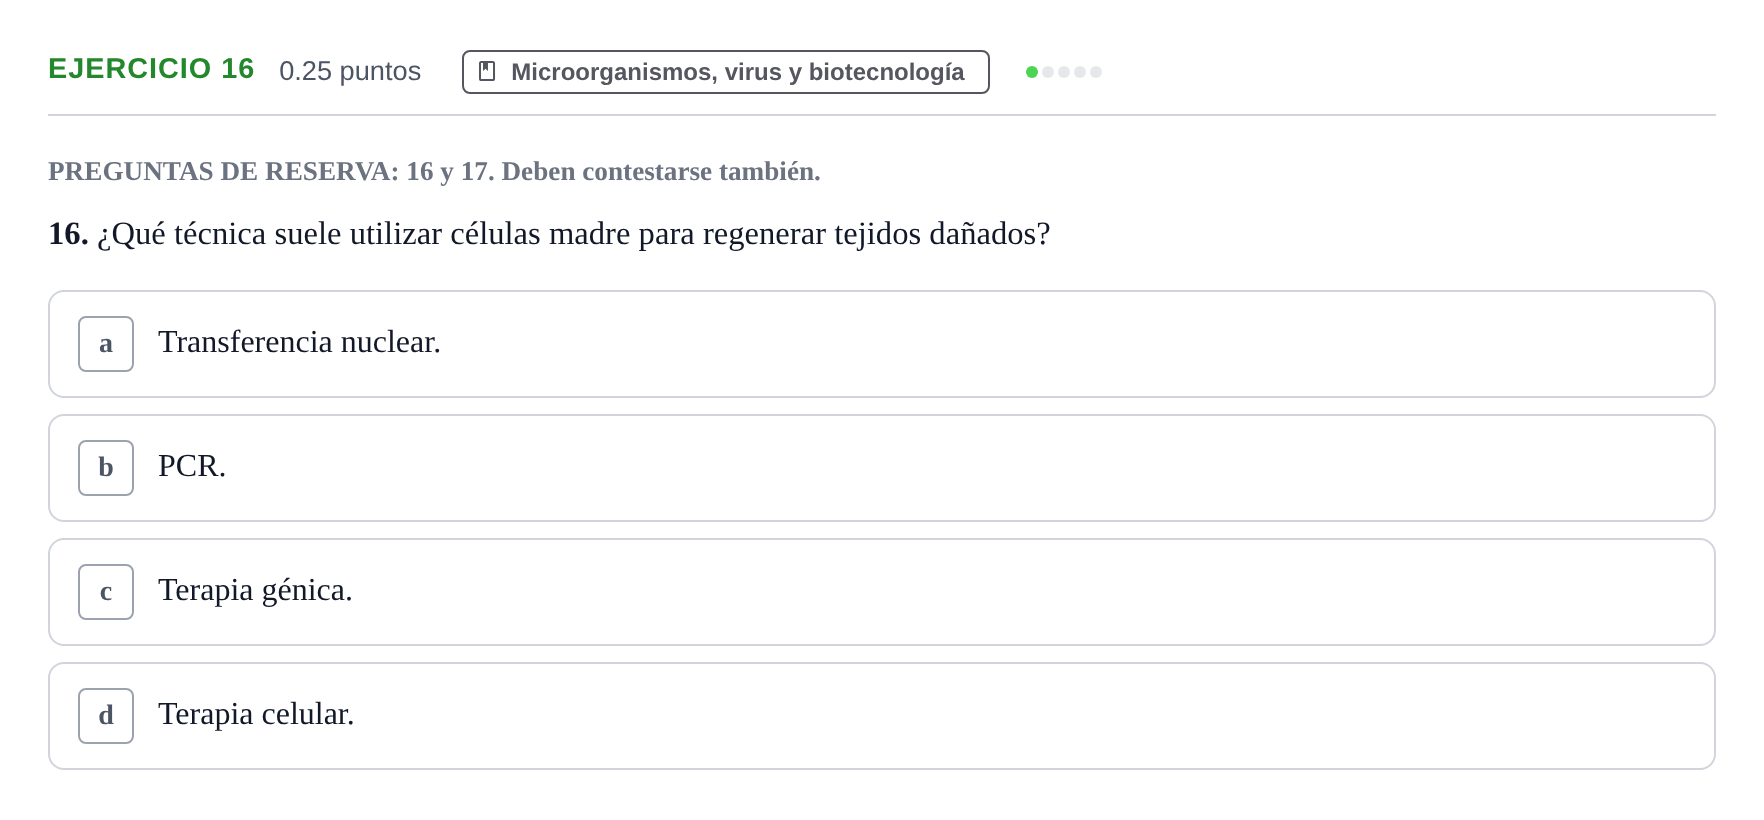Click the '0.25 puntos' score label
This screenshot has width=1764, height=820.
(x=350, y=71)
